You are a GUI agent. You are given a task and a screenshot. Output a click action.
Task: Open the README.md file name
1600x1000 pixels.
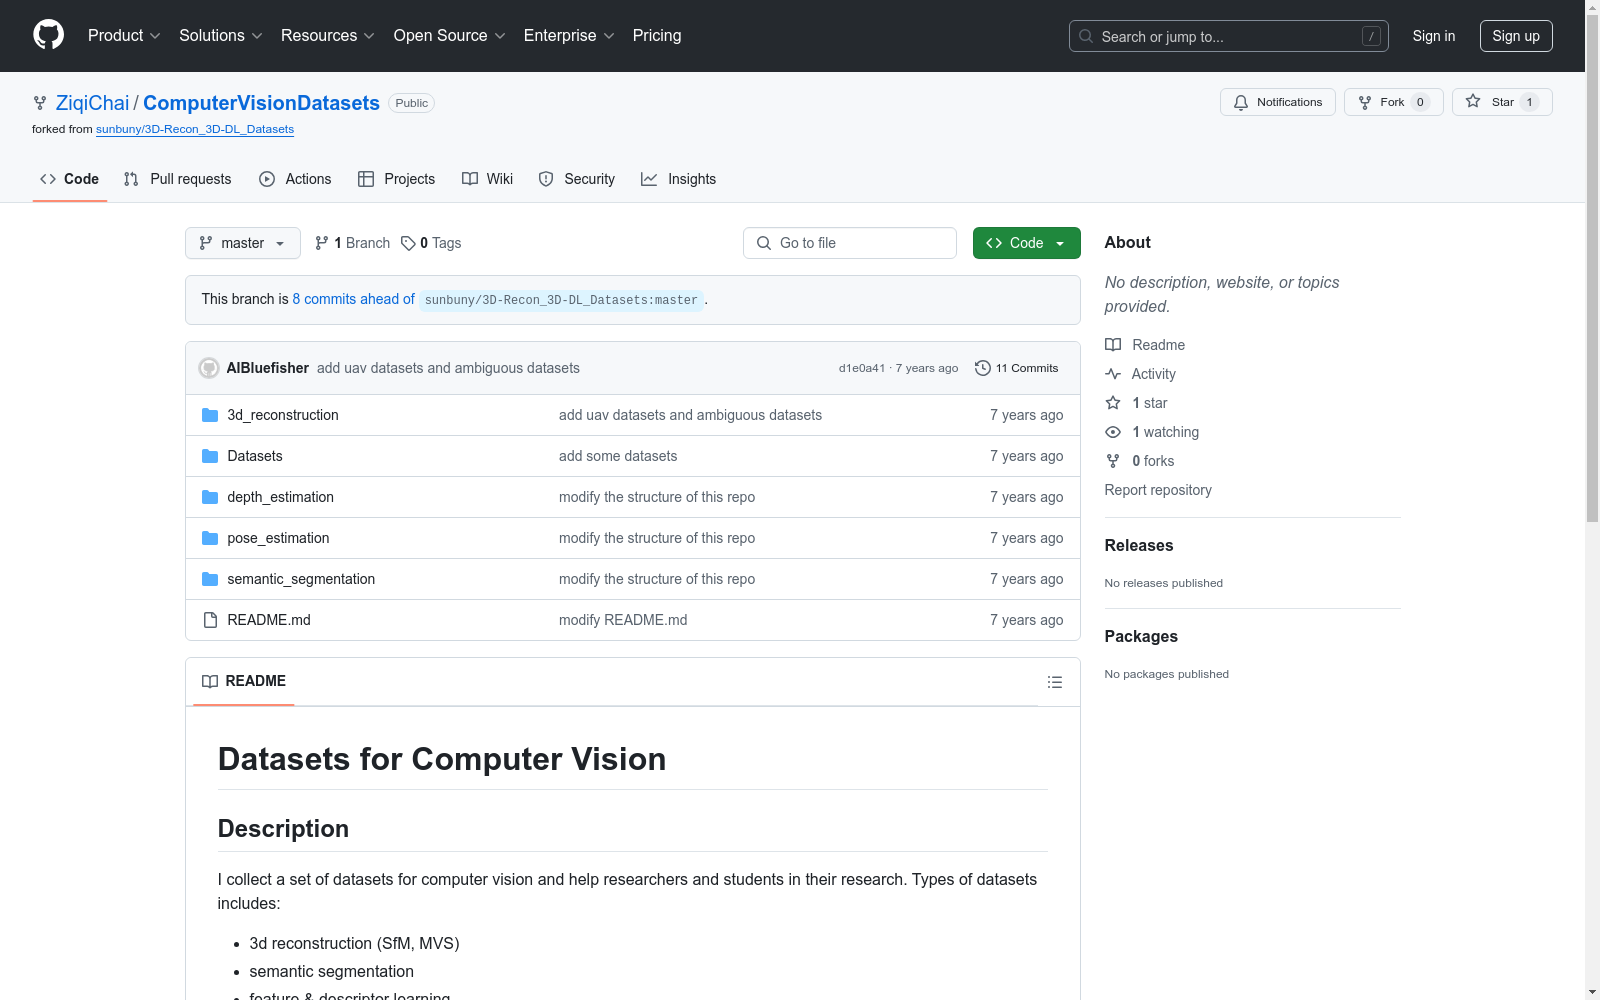269,620
